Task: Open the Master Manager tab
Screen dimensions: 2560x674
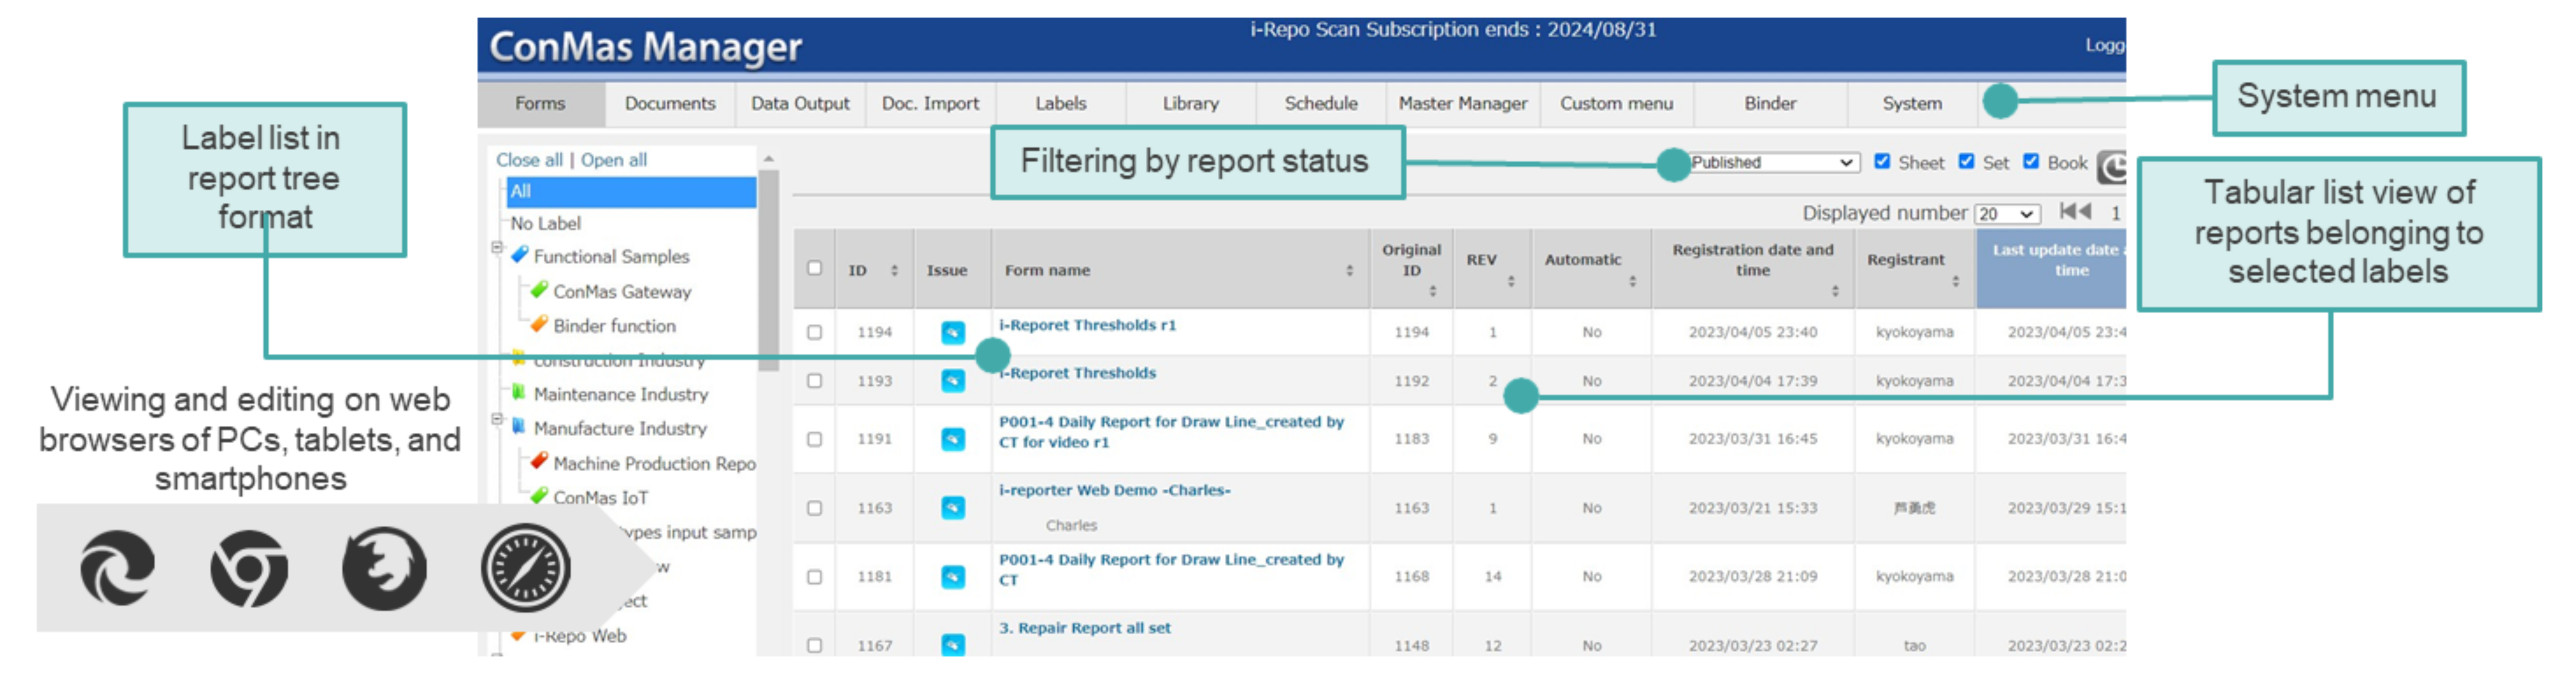Action: pyautogui.click(x=1461, y=103)
